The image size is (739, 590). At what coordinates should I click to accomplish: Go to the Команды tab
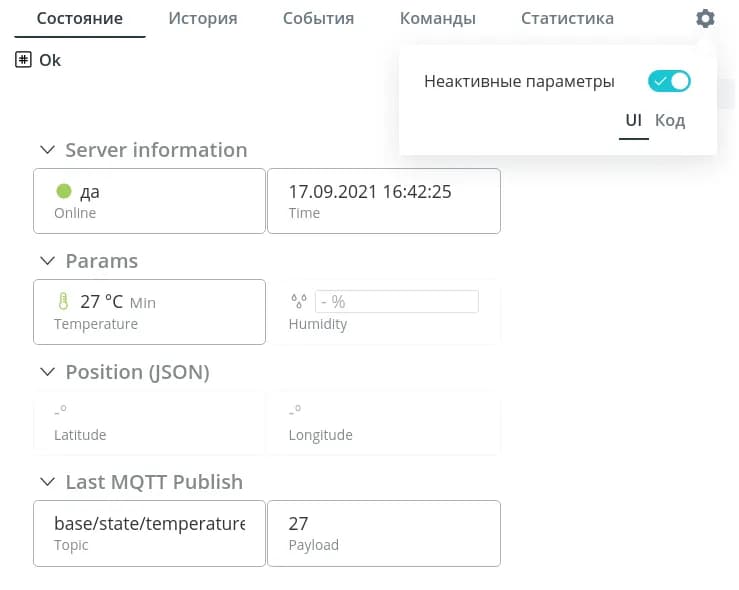click(437, 19)
